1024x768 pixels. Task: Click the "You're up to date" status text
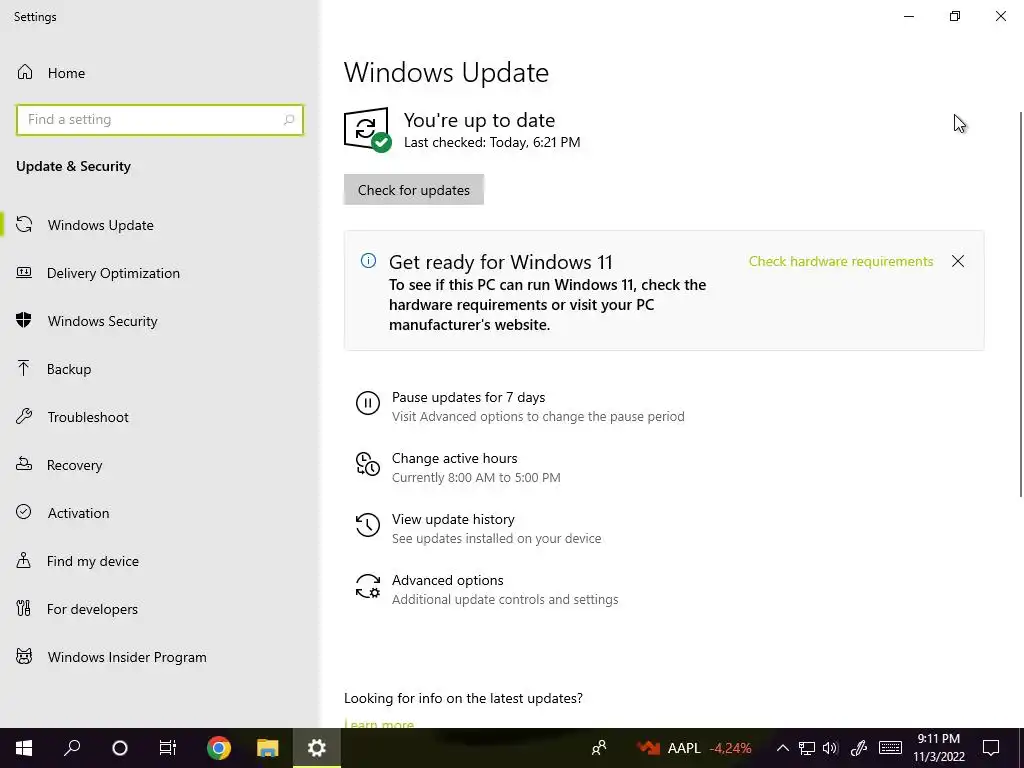pyautogui.click(x=479, y=120)
